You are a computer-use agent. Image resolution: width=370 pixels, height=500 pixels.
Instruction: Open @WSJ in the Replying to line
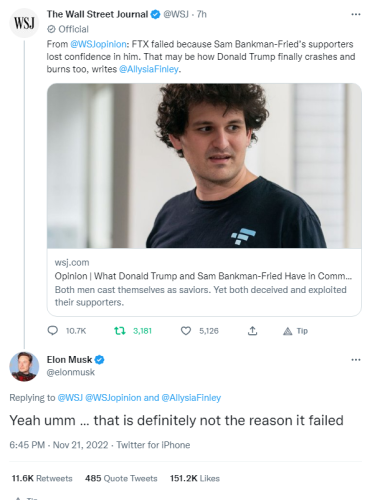pyautogui.click(x=70, y=398)
